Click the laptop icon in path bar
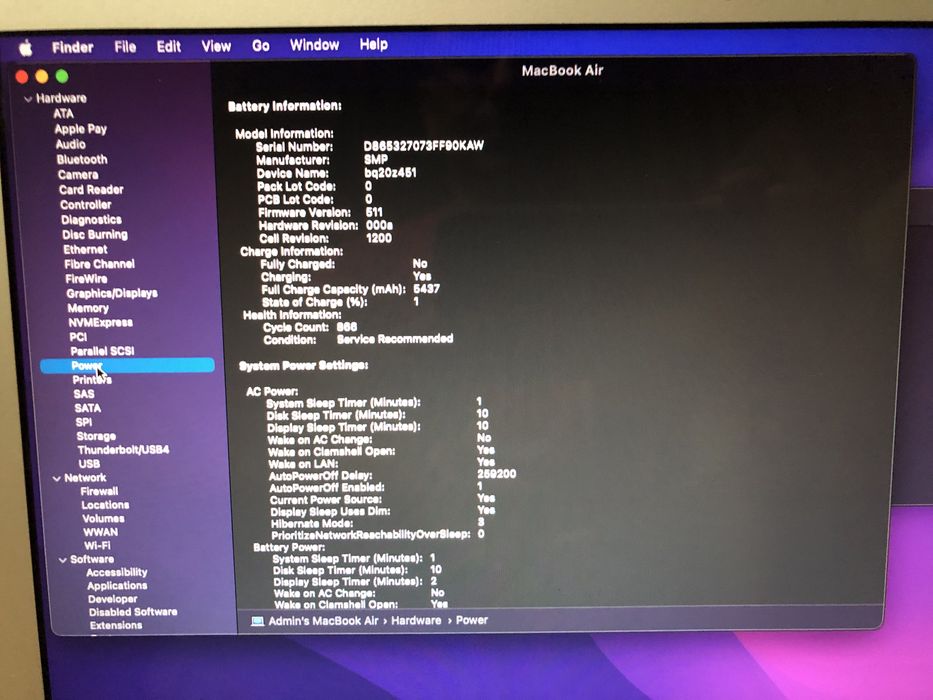The height and width of the screenshot is (700, 933). (257, 621)
